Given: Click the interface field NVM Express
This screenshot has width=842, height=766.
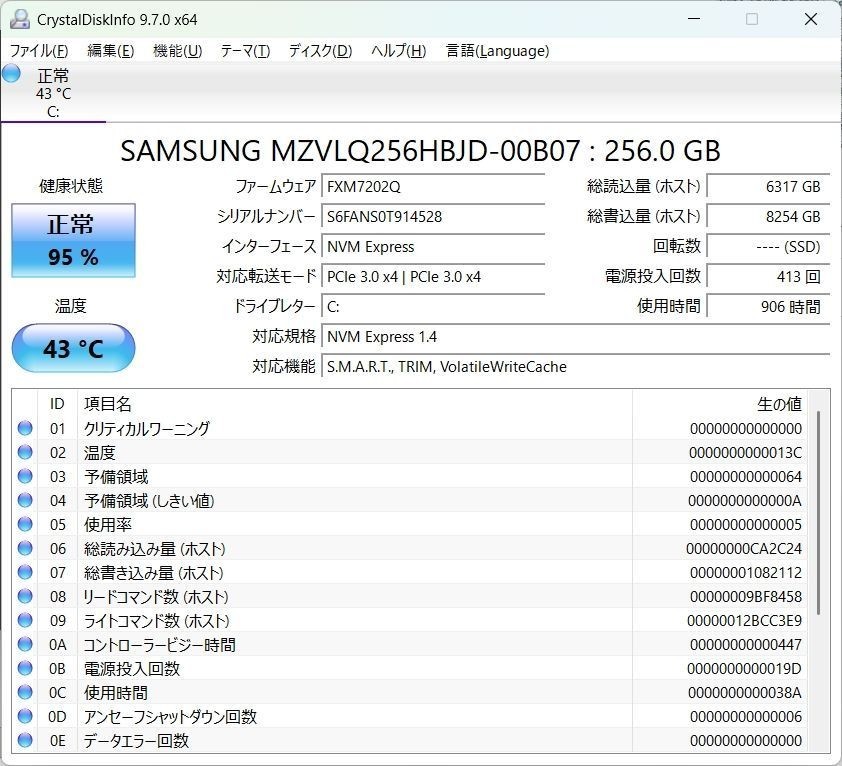Looking at the screenshot, I should click(433, 247).
